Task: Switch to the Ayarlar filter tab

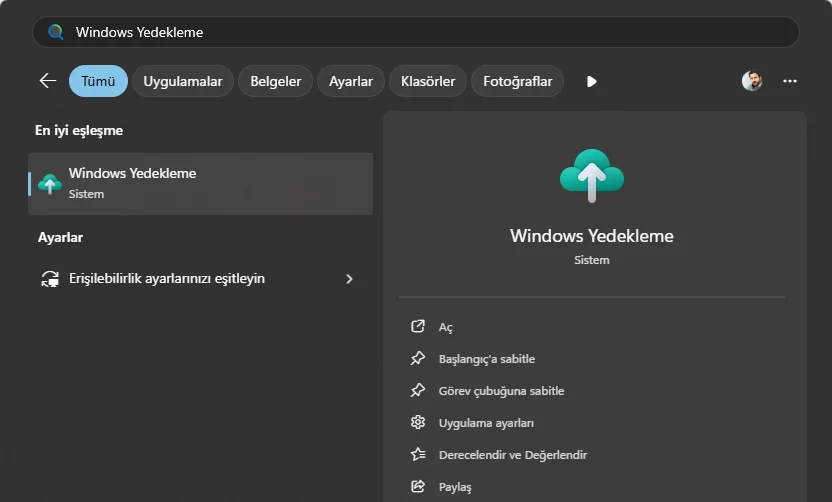Action: [351, 81]
